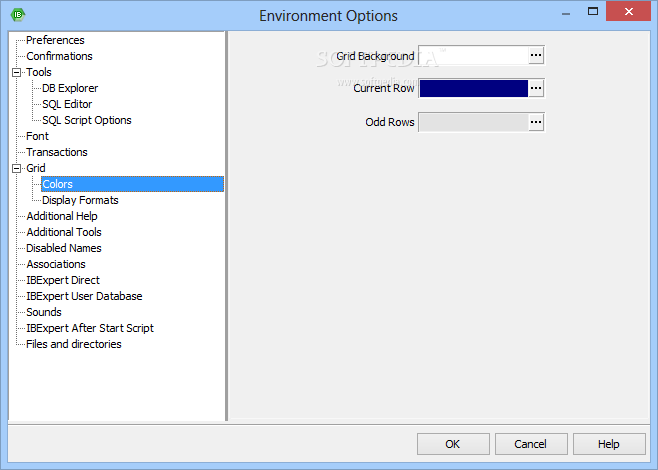Image resolution: width=658 pixels, height=470 pixels.
Task: Collapse the Tools tree node
Action: (x=16, y=73)
